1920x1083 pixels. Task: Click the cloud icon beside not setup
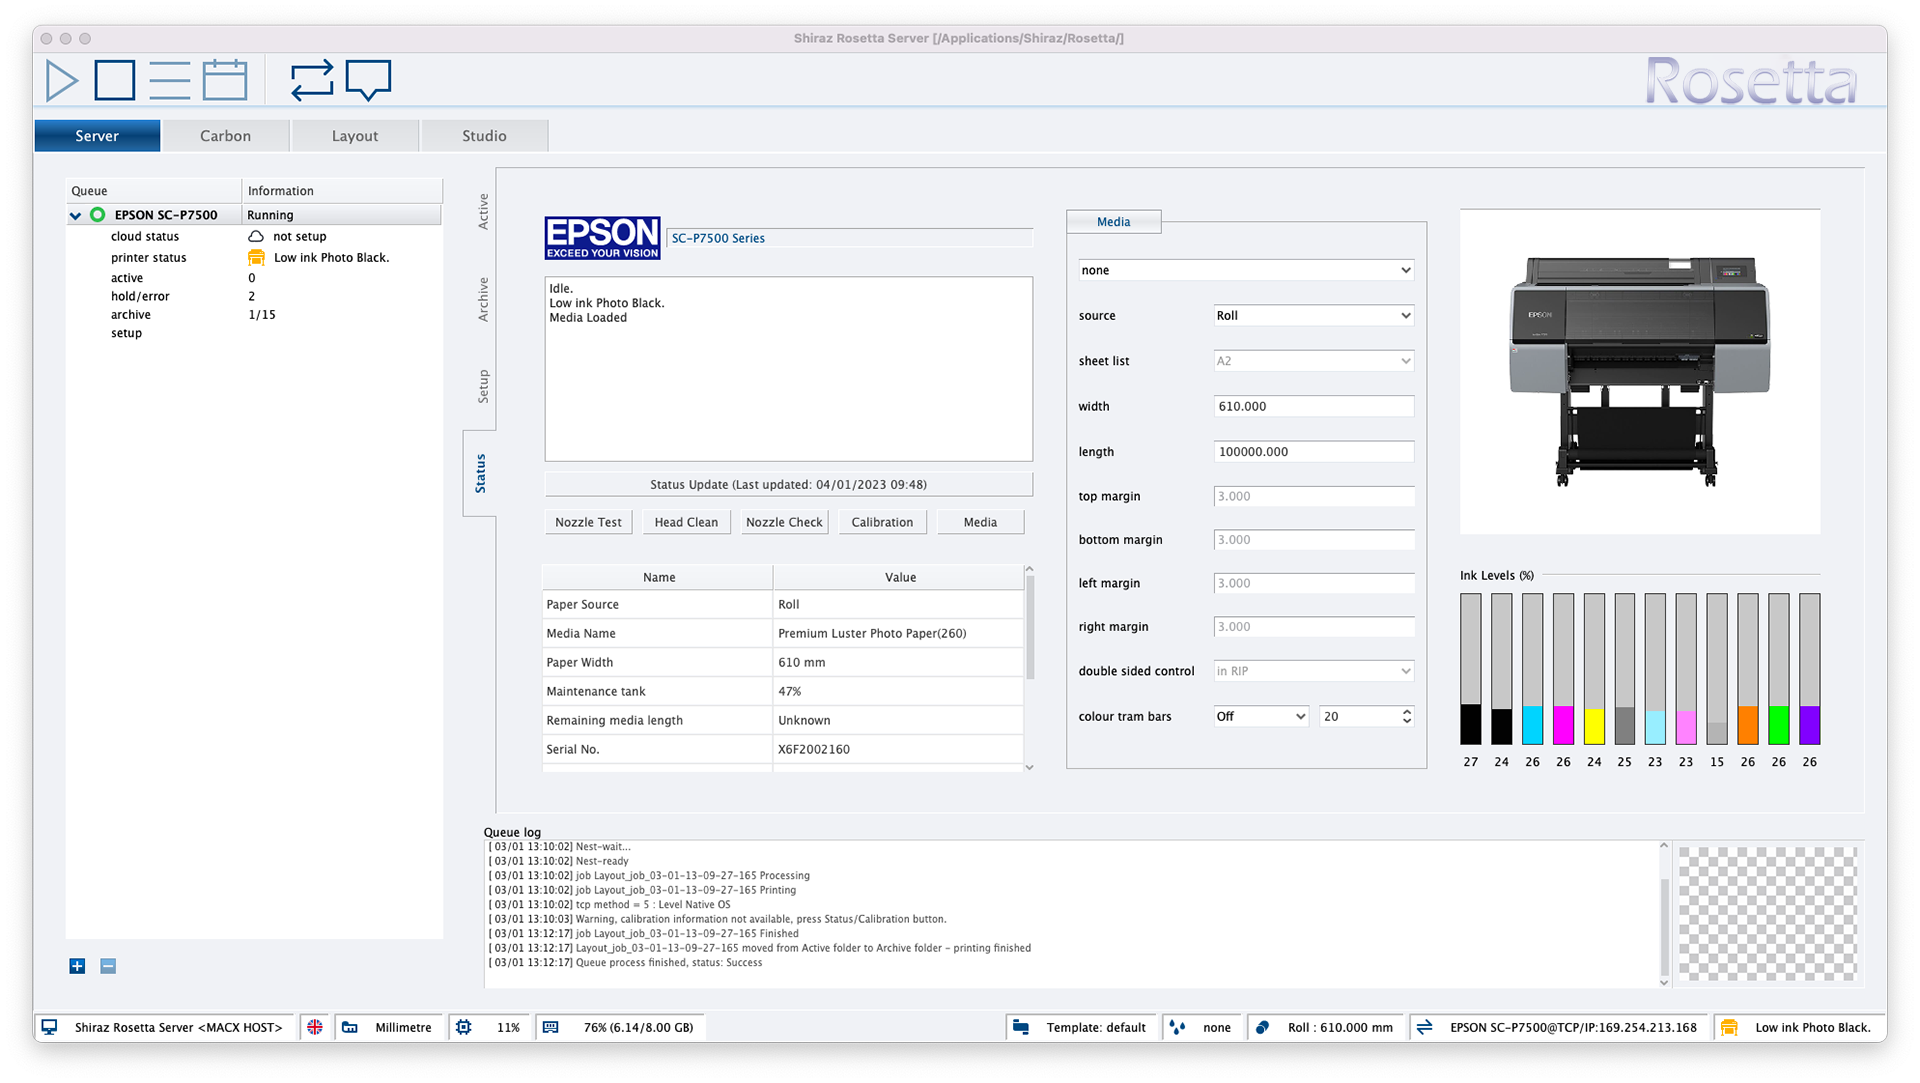tap(256, 237)
